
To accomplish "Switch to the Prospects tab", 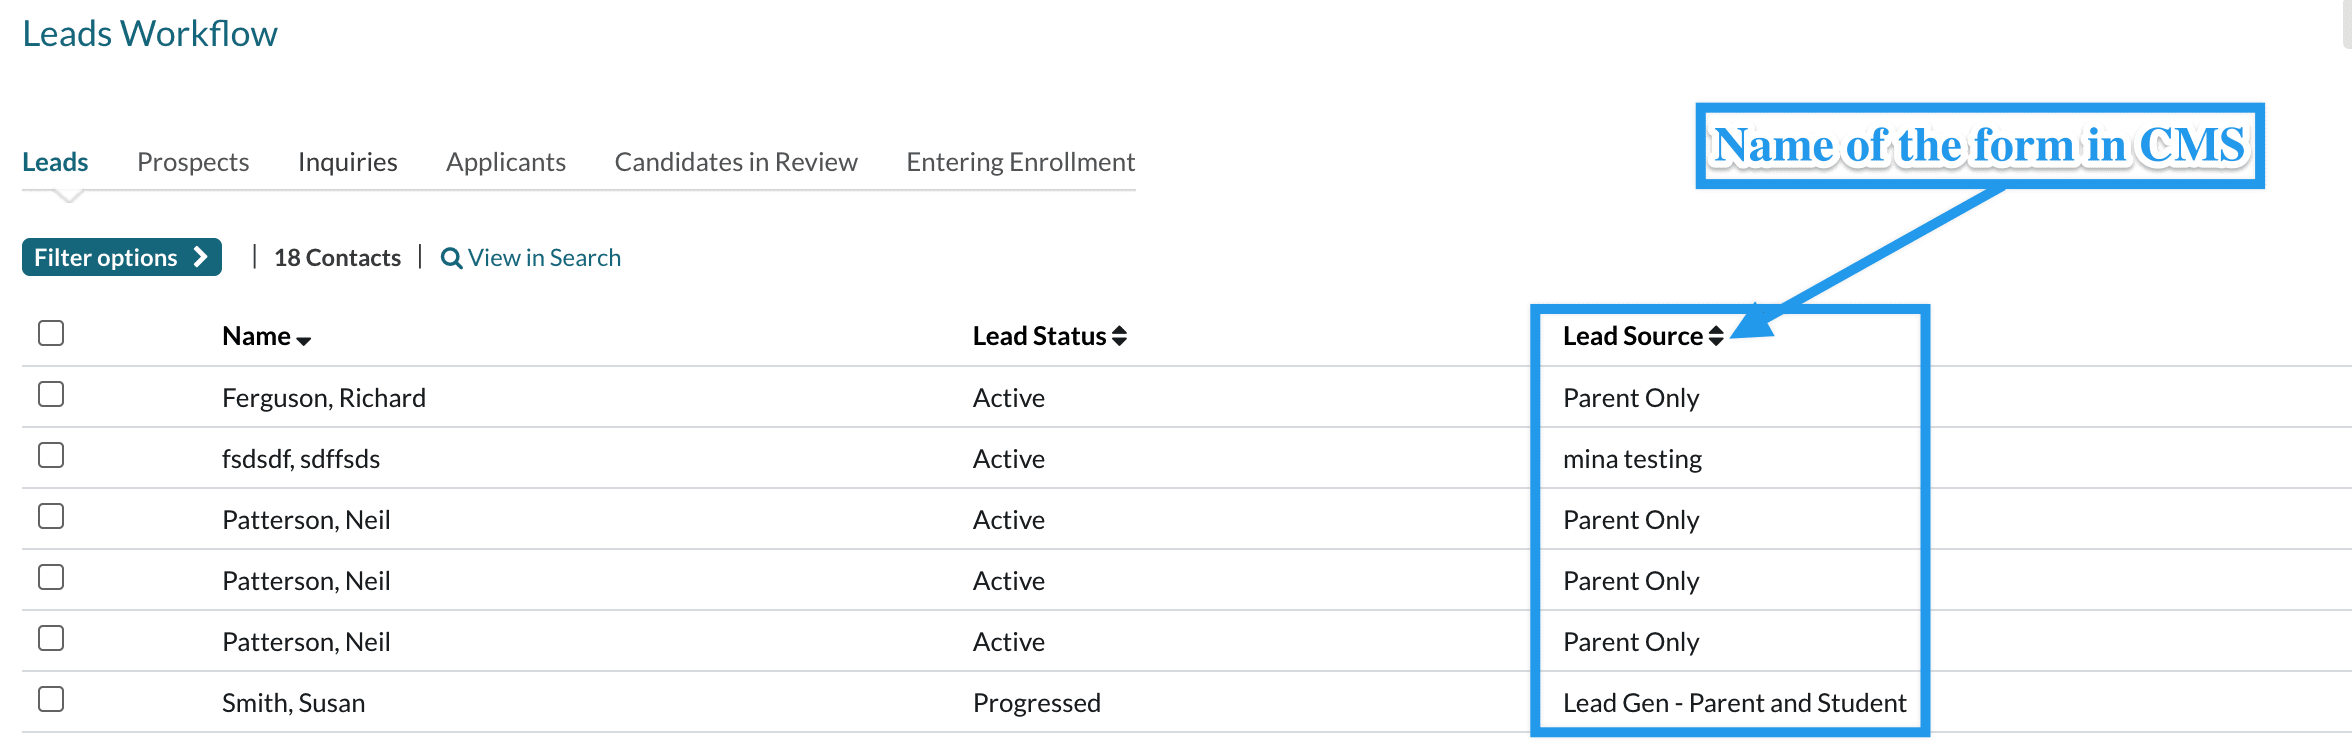I will point(192,161).
